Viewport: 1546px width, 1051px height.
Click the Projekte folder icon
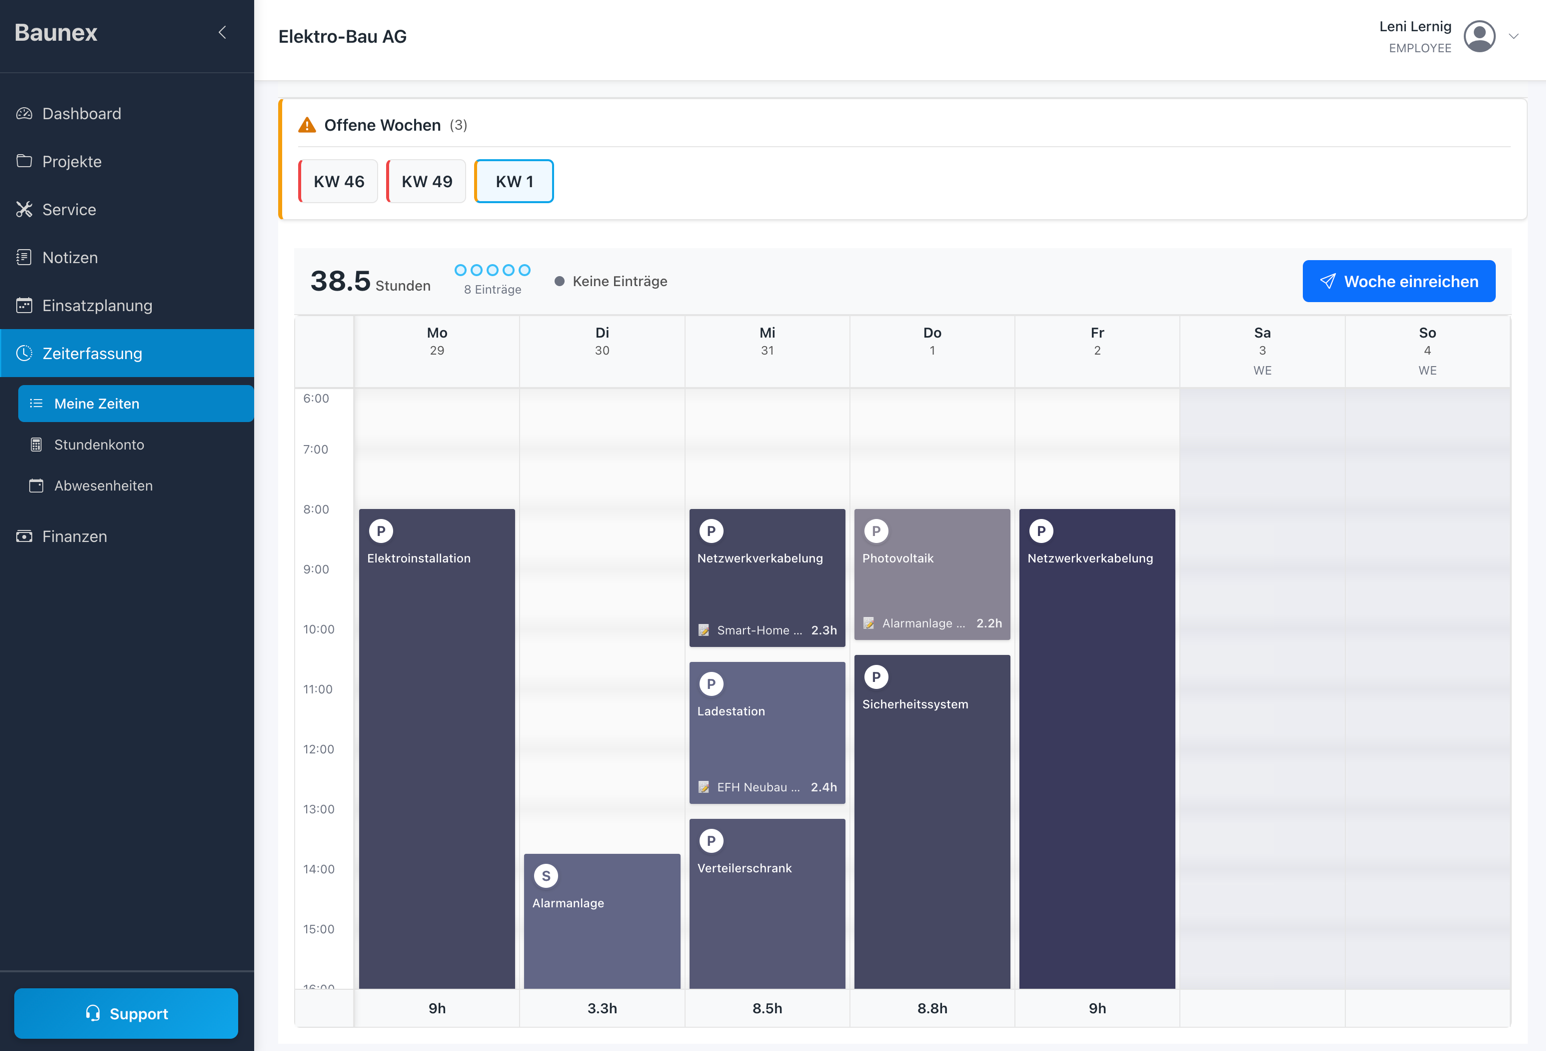click(23, 161)
